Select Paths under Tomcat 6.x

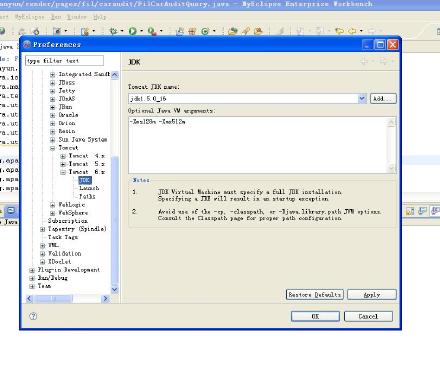pyautogui.click(x=87, y=197)
